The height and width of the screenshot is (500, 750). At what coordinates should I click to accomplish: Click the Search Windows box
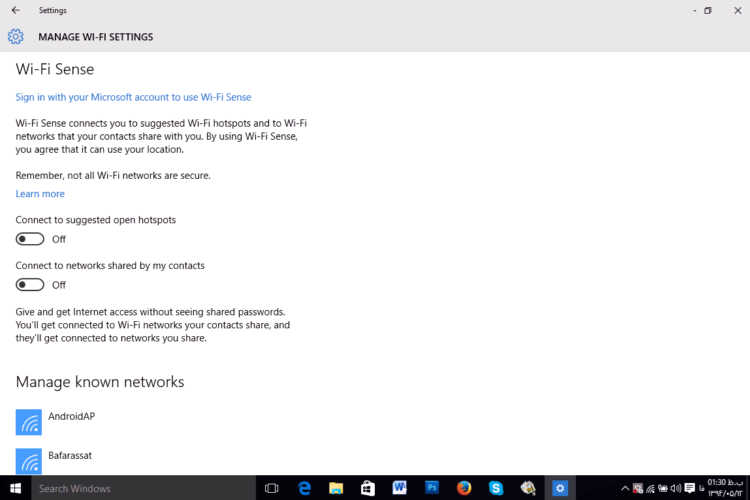pyautogui.click(x=143, y=488)
